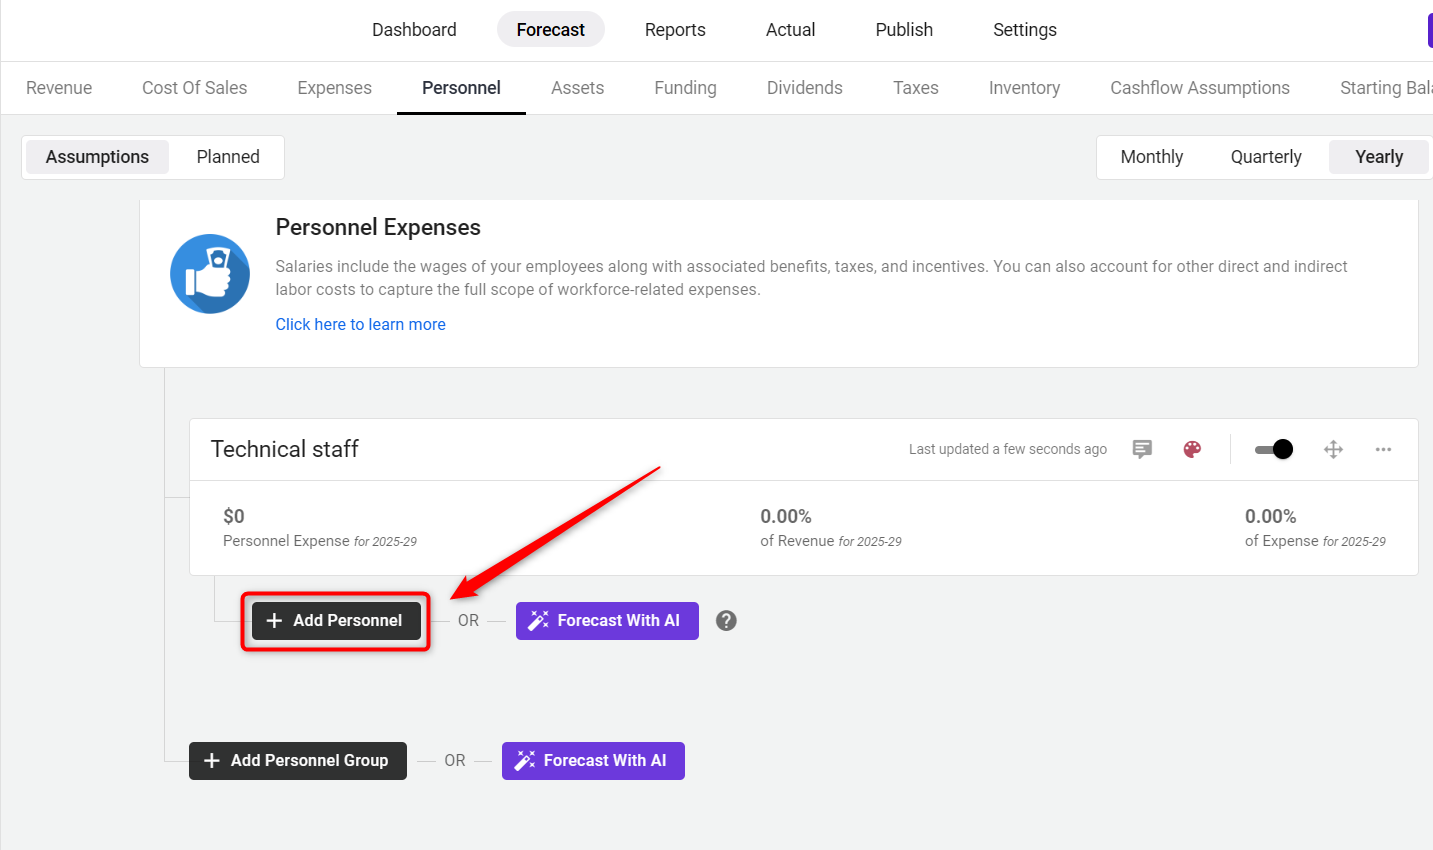
Task: Open the Planned tab
Action: coord(228,157)
